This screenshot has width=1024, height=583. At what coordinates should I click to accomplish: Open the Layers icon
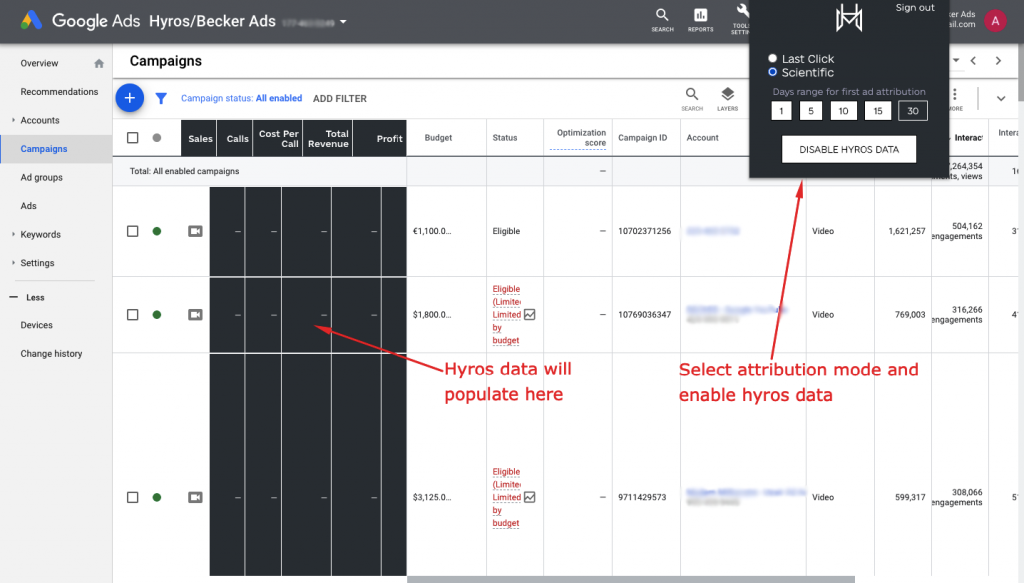pyautogui.click(x=728, y=99)
